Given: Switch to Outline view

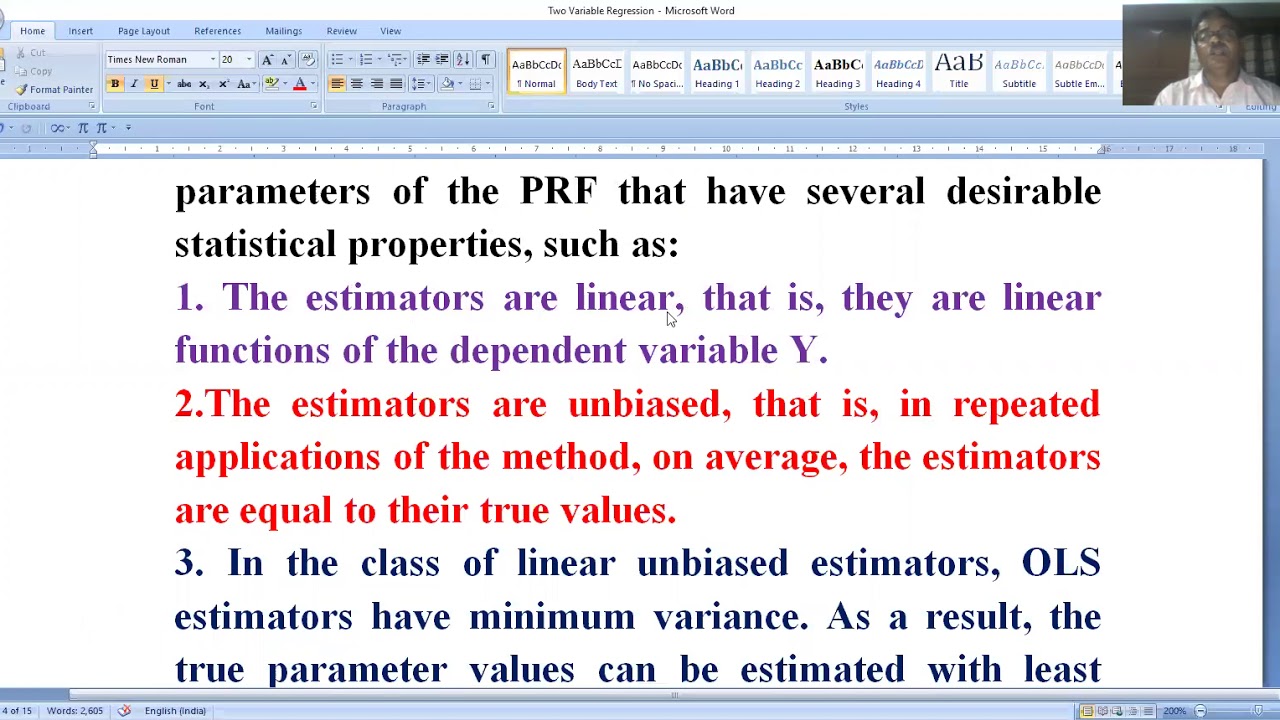Looking at the screenshot, I should click(1132, 711).
